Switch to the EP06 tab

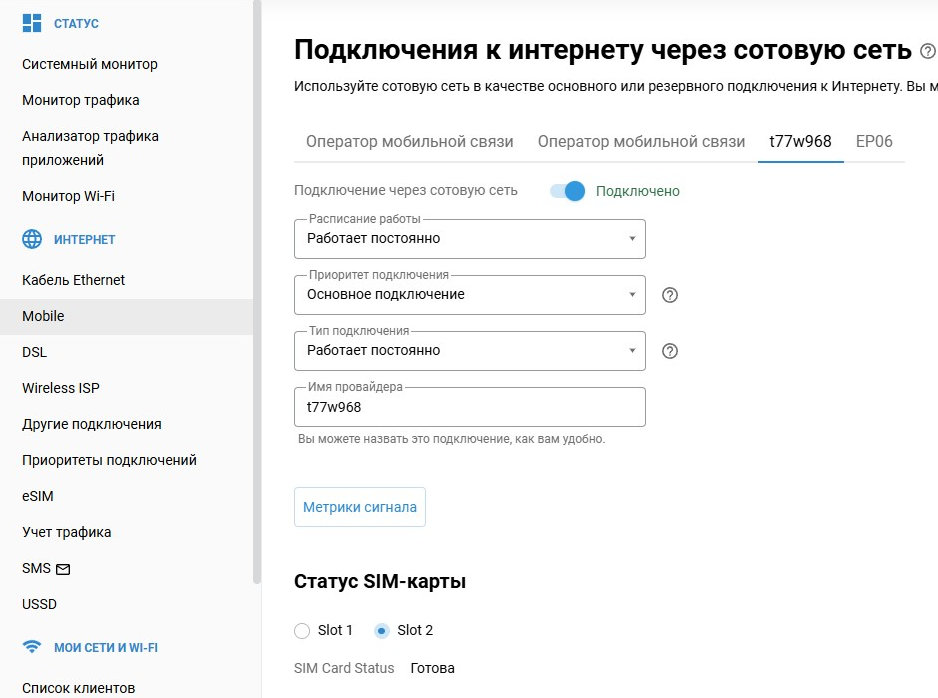873,141
